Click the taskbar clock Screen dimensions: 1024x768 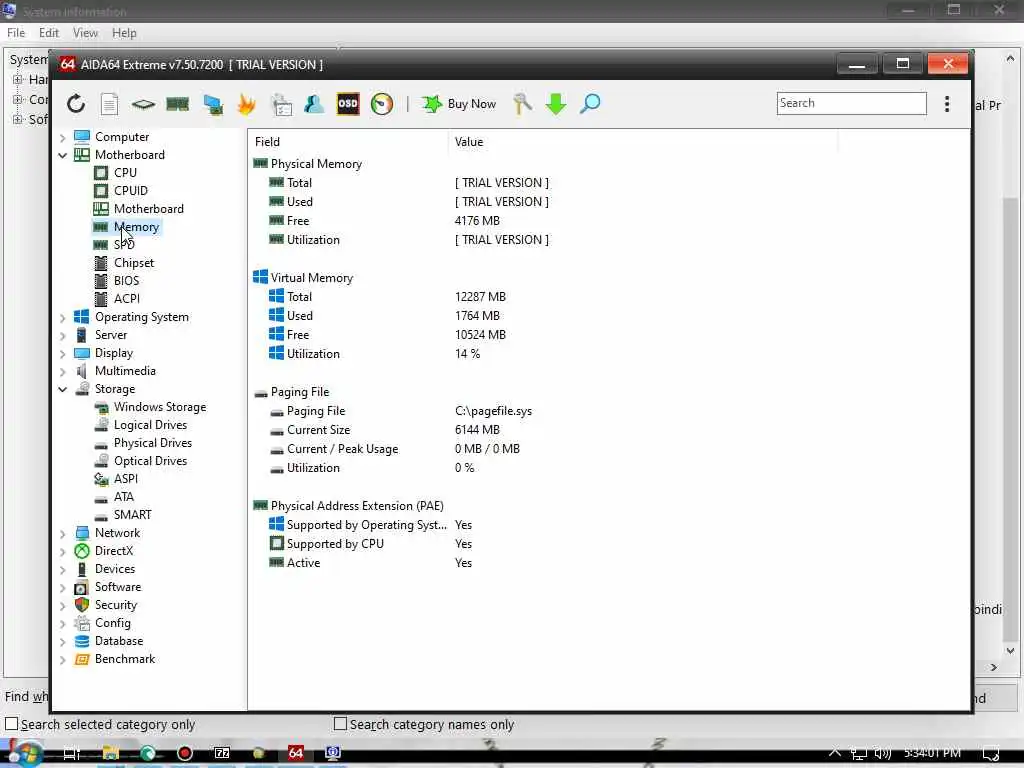tap(932, 753)
